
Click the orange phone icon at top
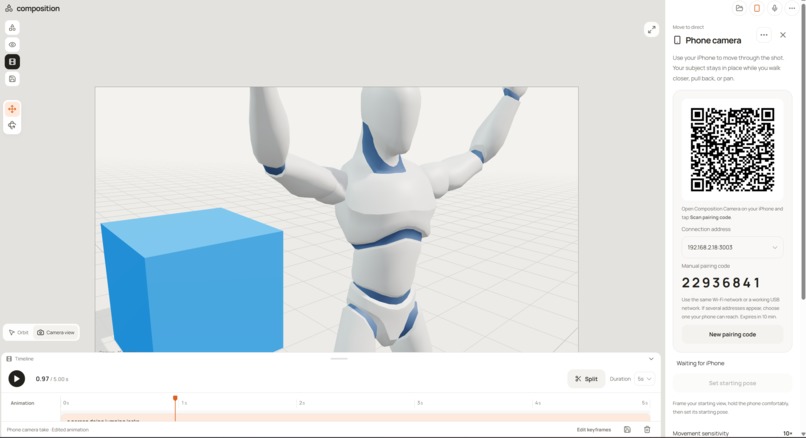pos(757,8)
